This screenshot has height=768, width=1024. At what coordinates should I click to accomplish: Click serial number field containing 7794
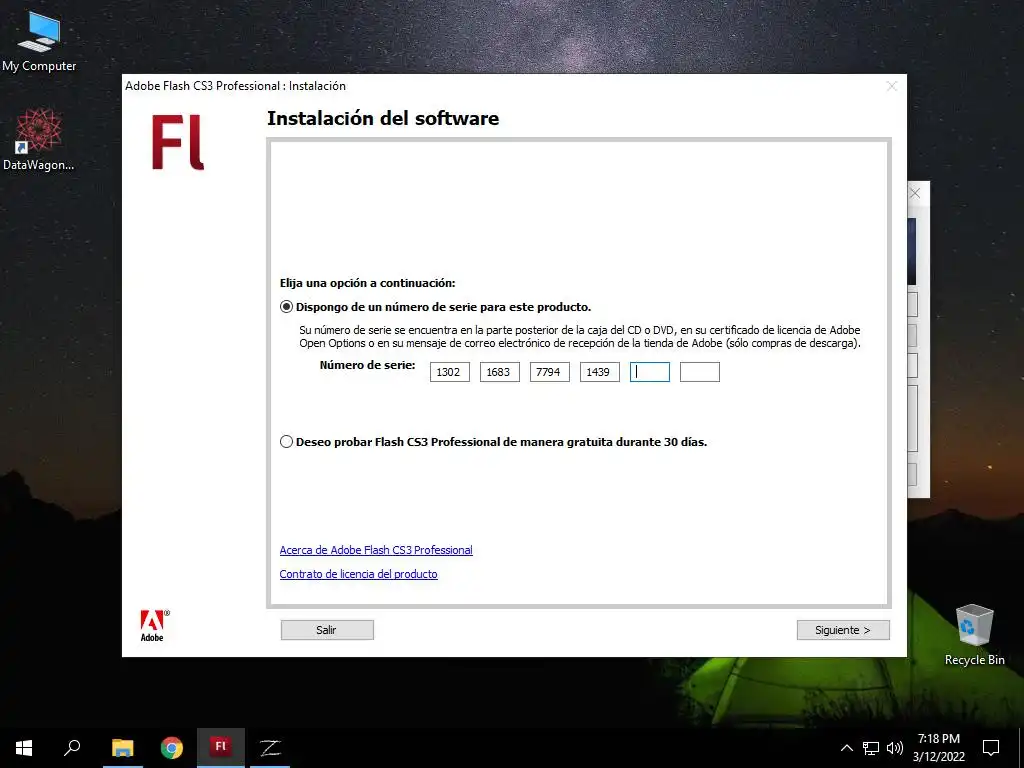tap(549, 372)
